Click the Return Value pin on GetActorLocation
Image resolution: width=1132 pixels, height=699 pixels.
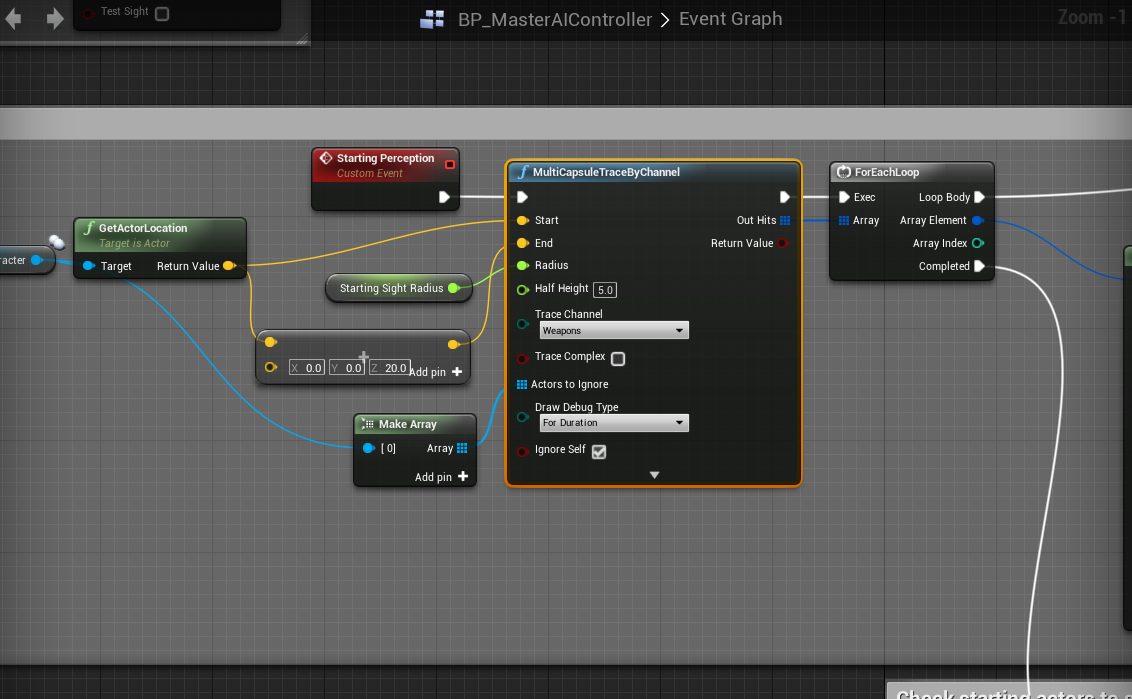pos(229,266)
